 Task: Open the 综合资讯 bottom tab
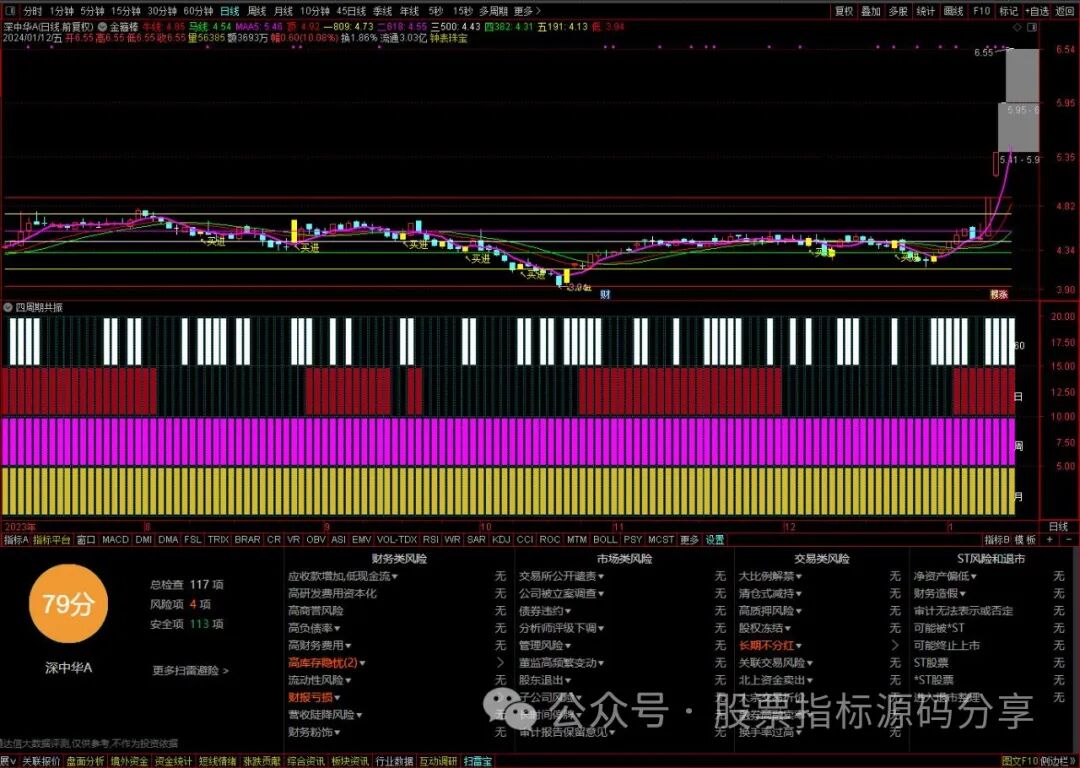point(306,761)
